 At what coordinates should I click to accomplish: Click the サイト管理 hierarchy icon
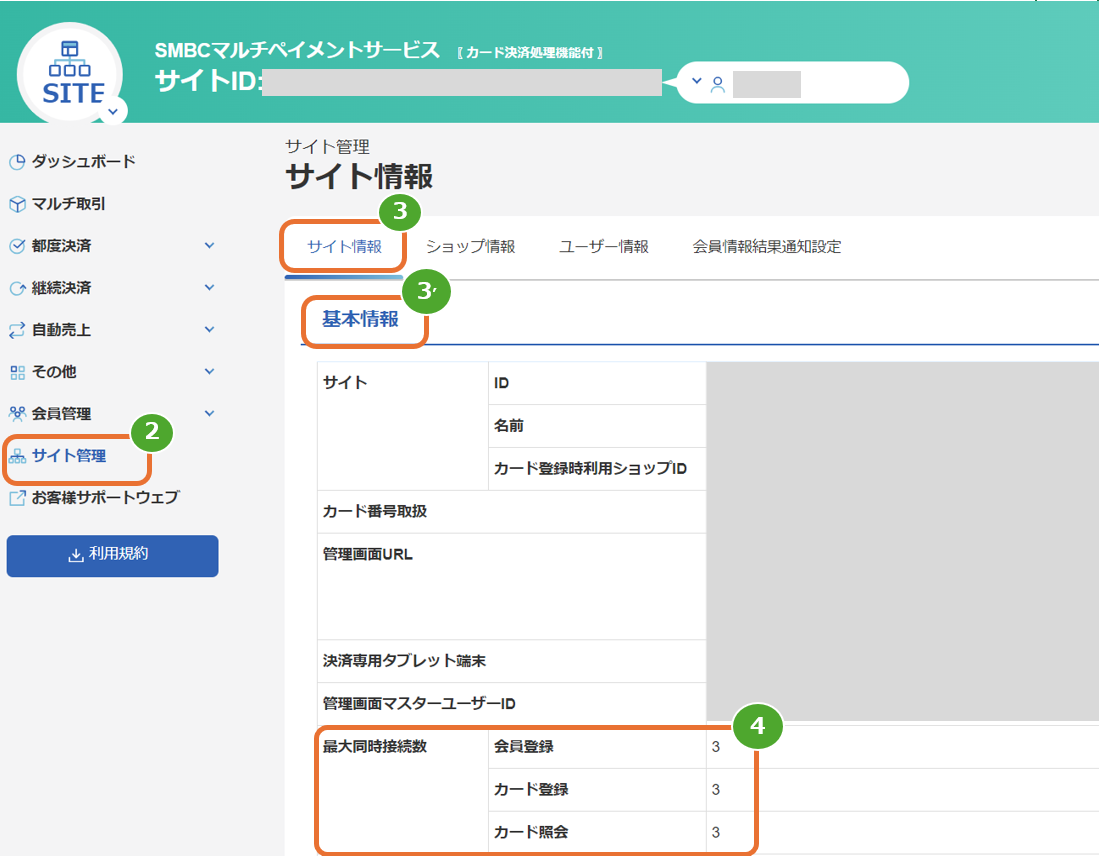(17, 456)
